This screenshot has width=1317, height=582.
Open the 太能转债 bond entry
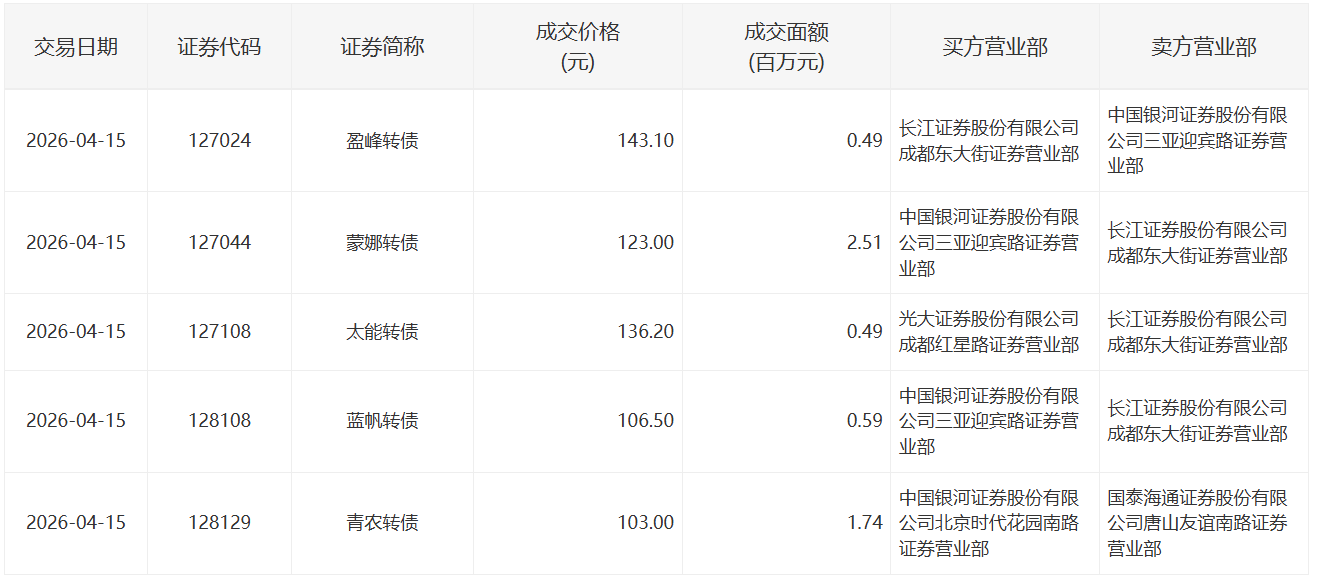(382, 332)
